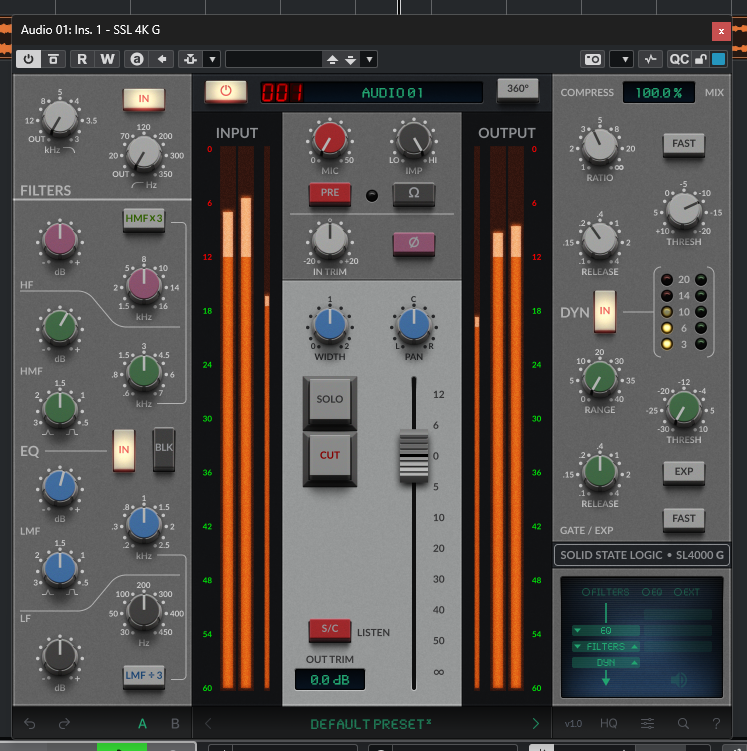Click the IN TRIM knob
The image size is (747, 751).
click(329, 239)
